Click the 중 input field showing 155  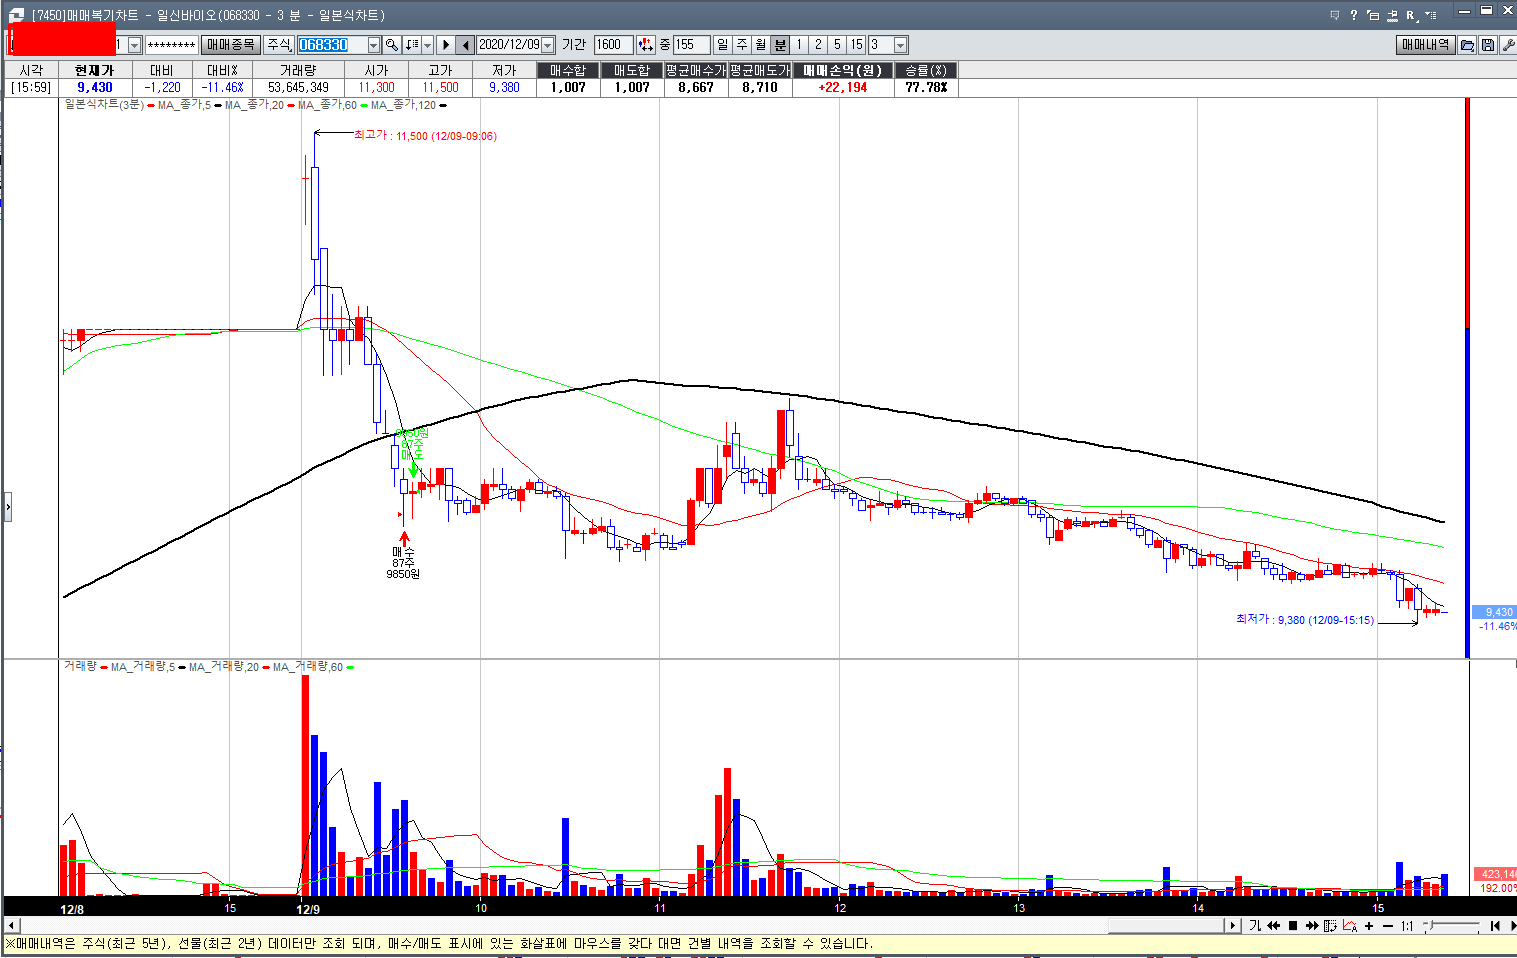(691, 45)
